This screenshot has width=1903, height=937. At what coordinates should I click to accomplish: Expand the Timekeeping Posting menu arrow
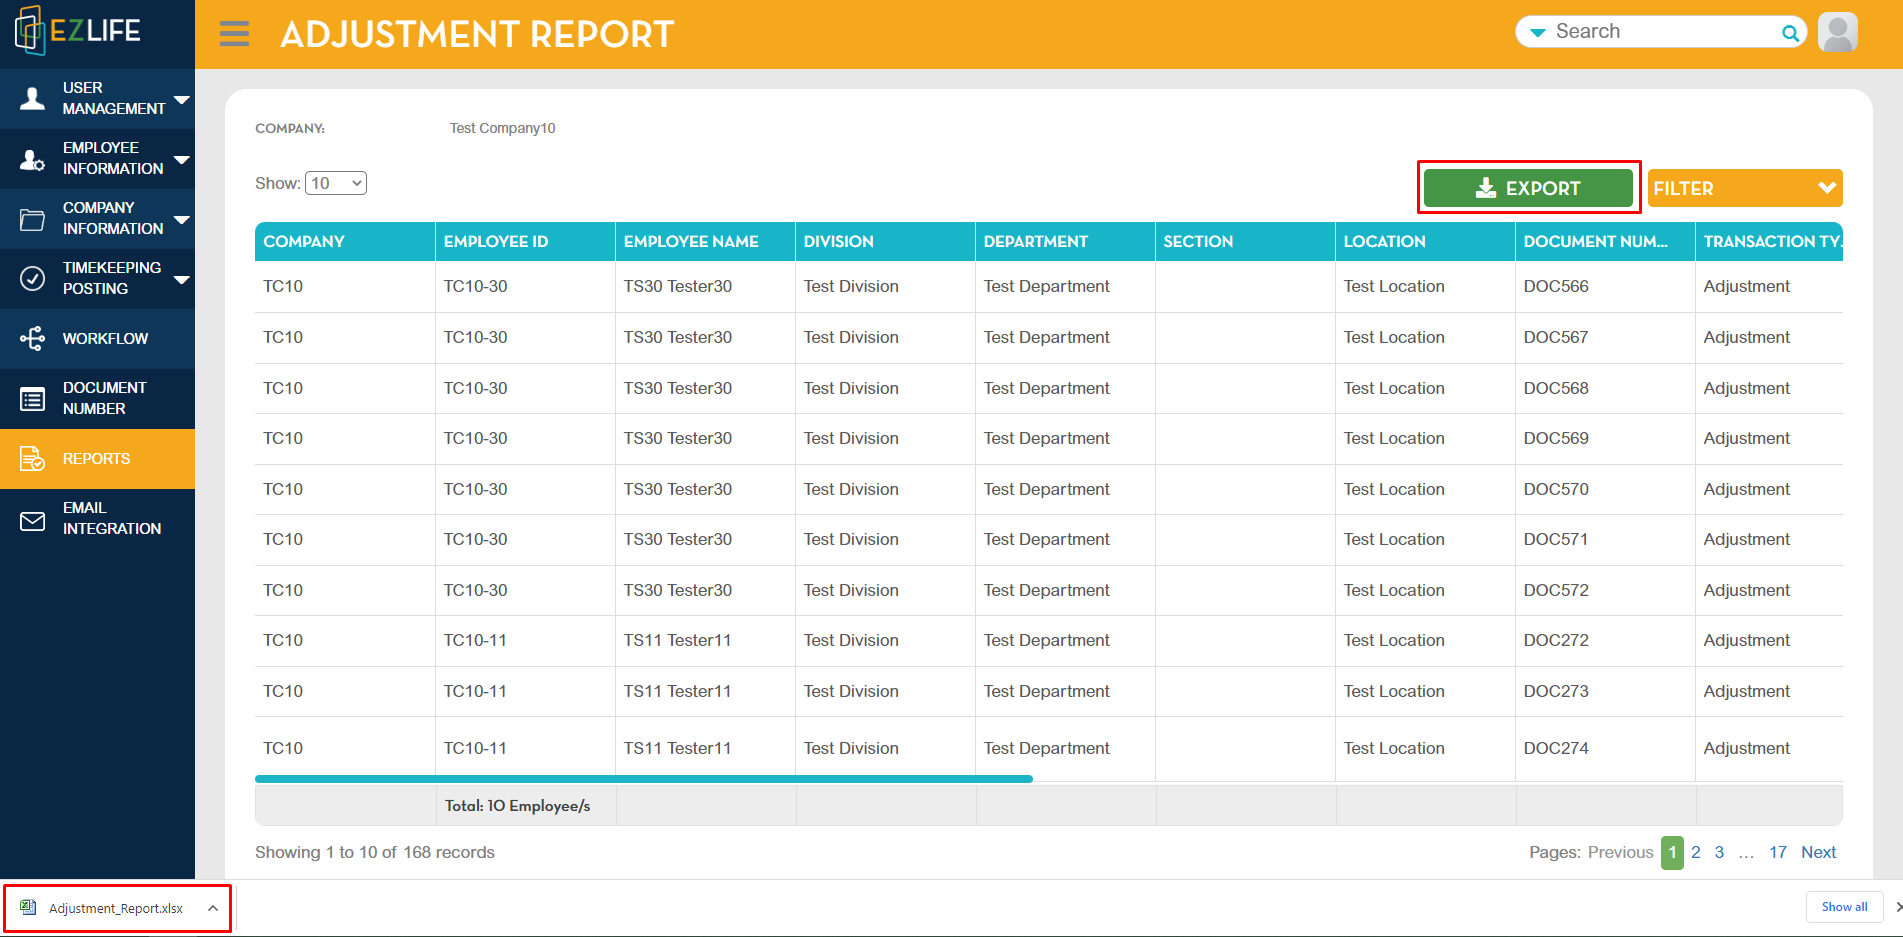[x=182, y=279]
